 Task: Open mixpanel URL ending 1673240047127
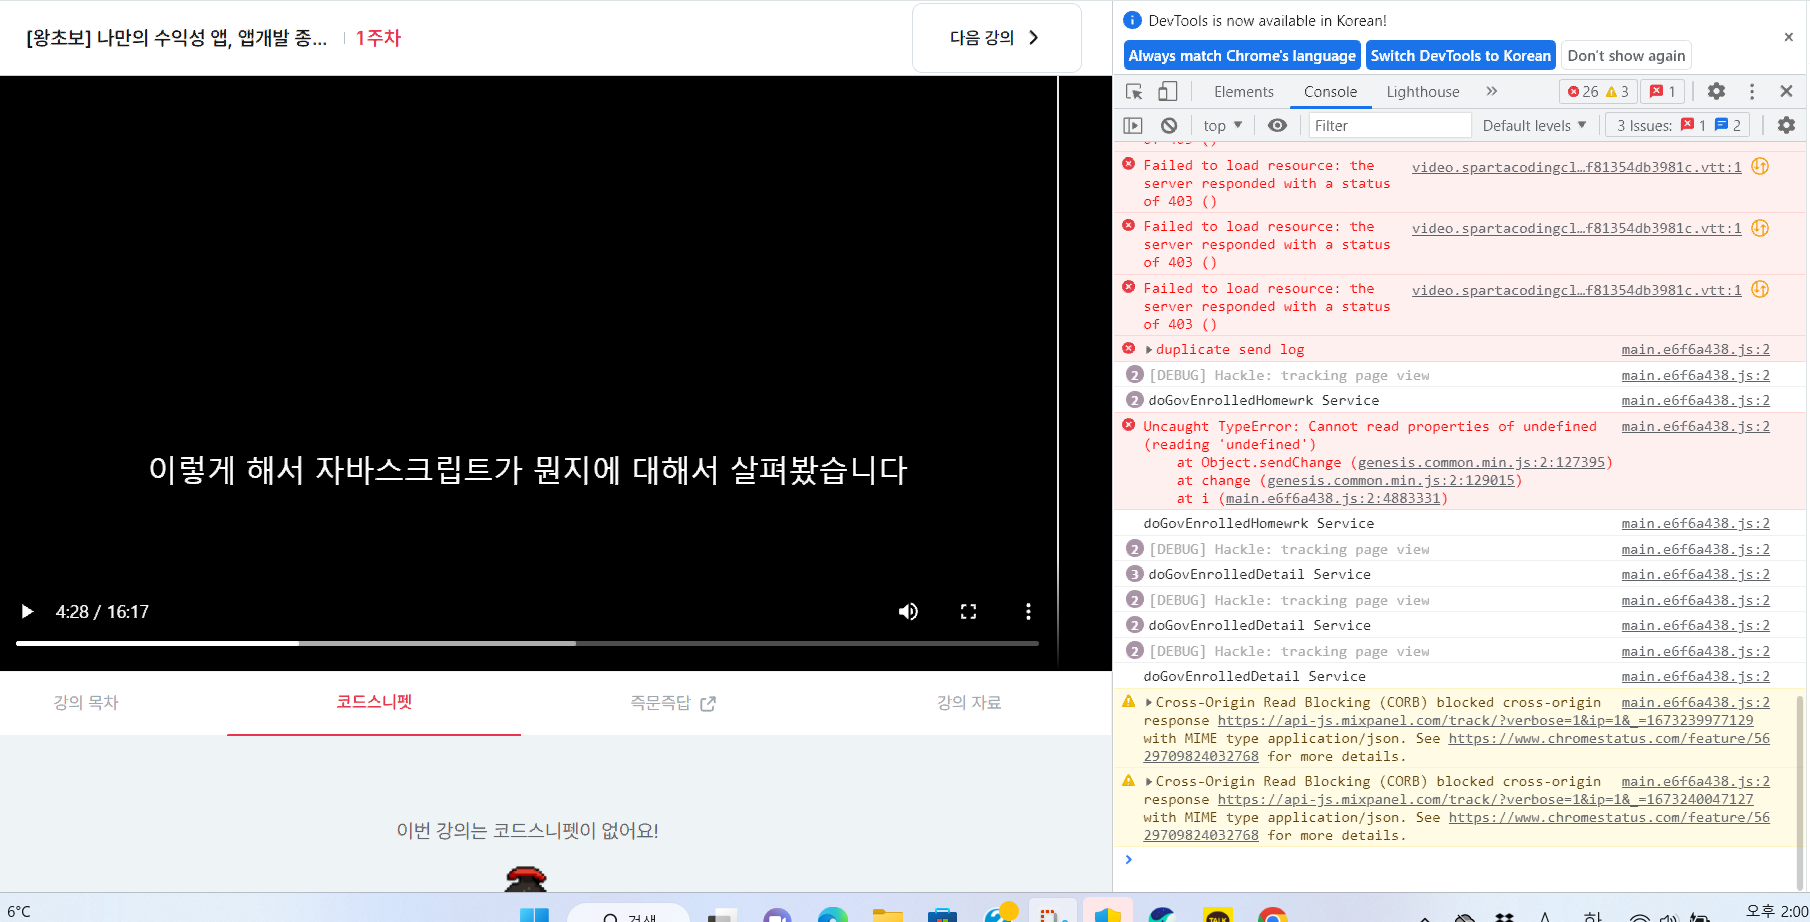(1485, 800)
